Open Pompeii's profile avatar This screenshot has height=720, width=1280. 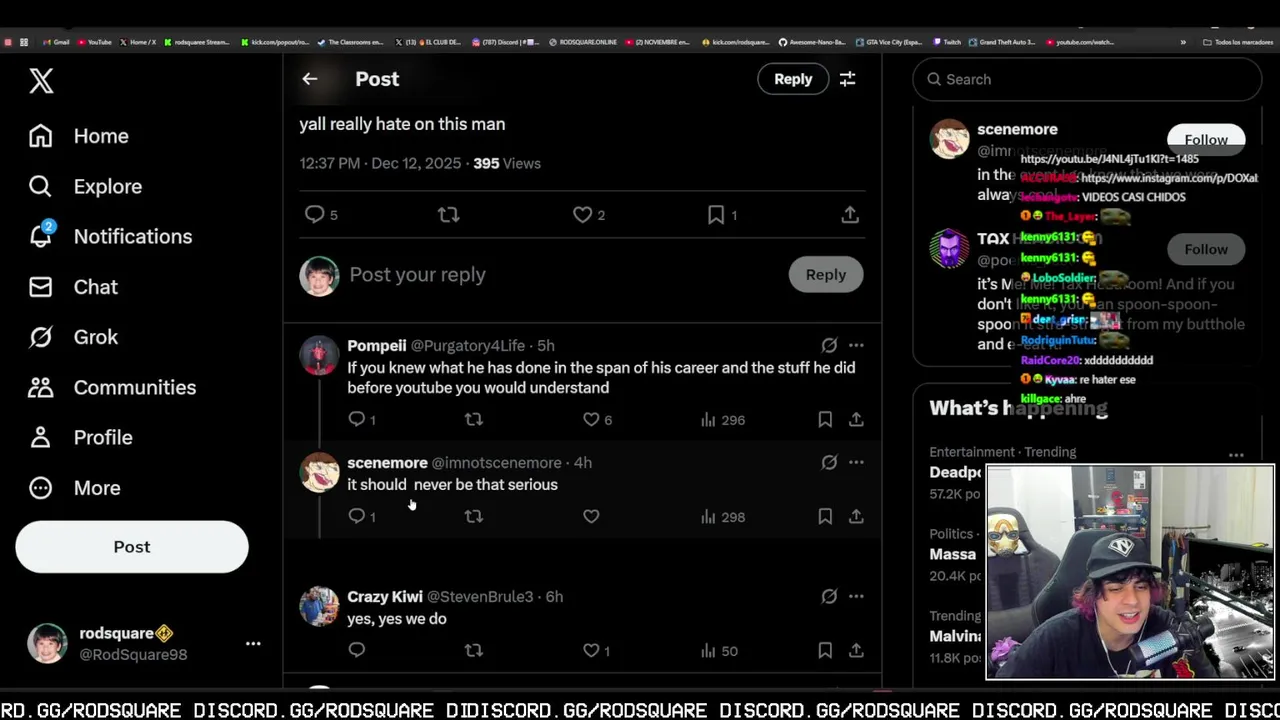coord(319,355)
